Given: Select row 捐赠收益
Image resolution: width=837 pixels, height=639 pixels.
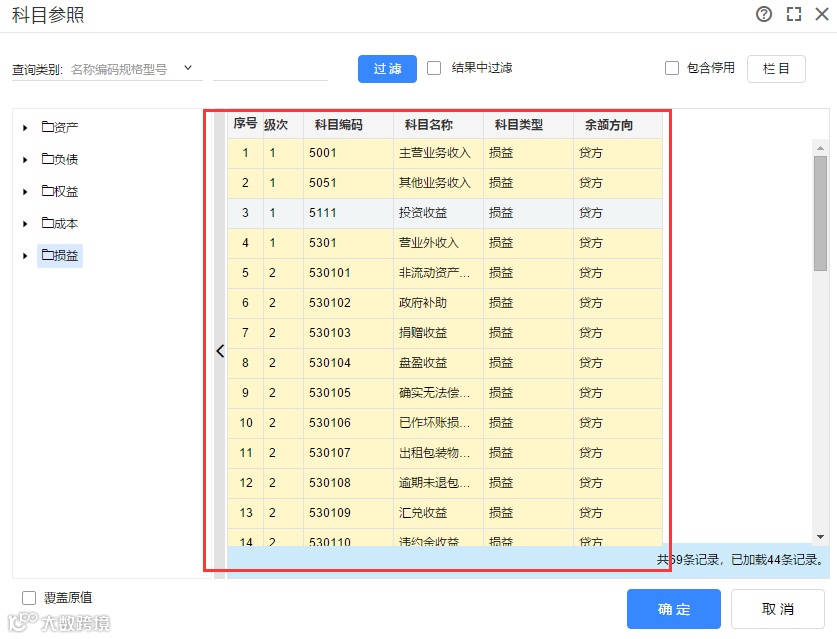Looking at the screenshot, I should coord(445,333).
